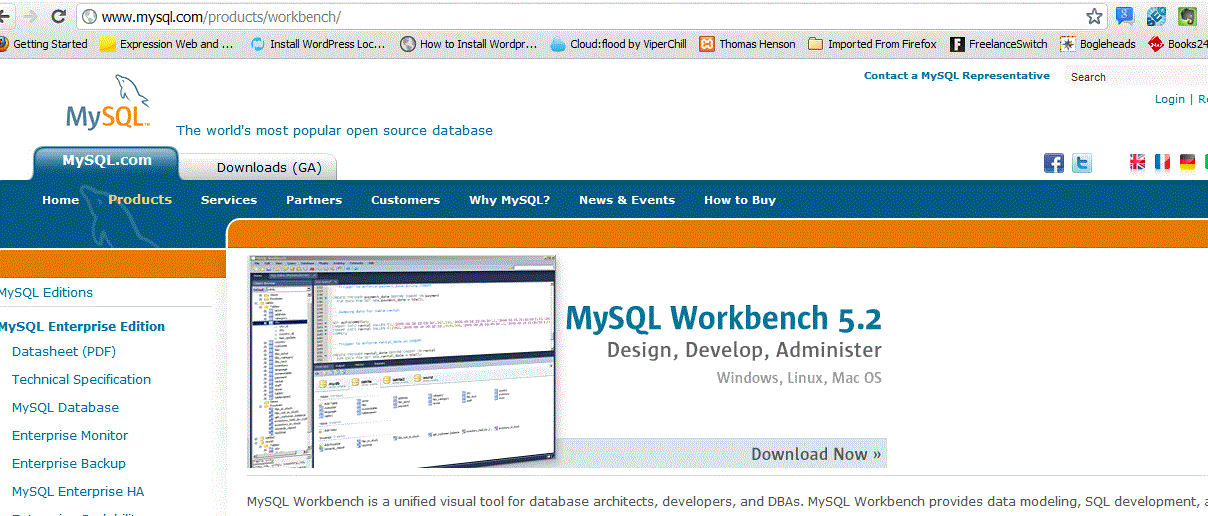
Task: Open the Expression Web bookmark
Action: pos(167,44)
